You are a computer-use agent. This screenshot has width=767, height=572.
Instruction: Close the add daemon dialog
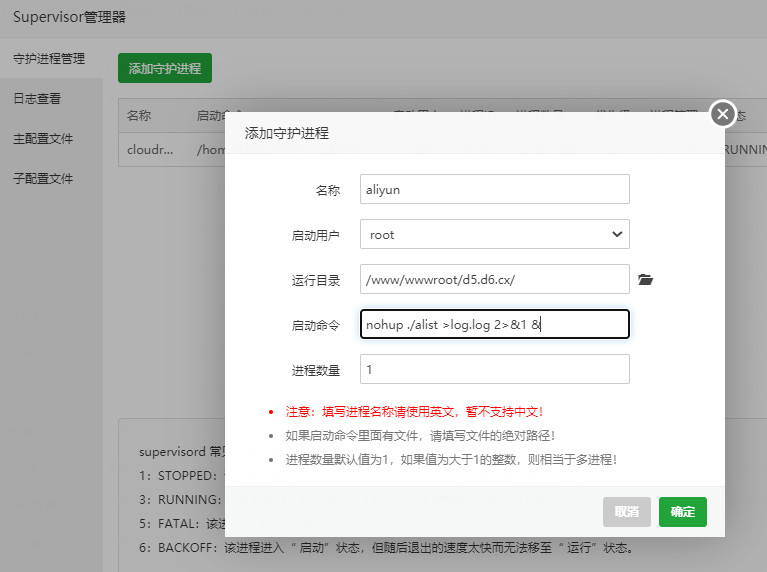[722, 114]
